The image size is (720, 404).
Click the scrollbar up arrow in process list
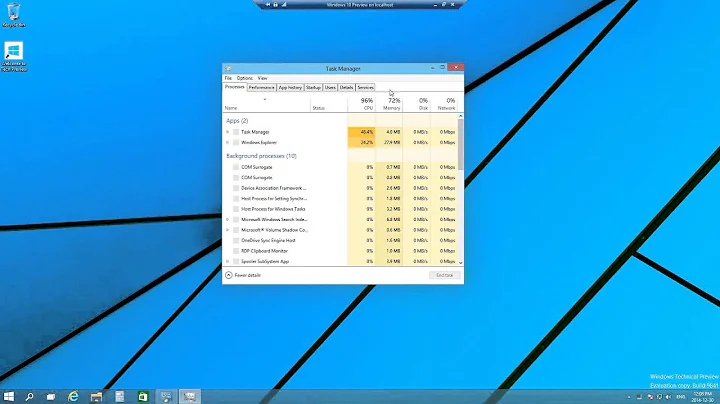pyautogui.click(x=461, y=116)
